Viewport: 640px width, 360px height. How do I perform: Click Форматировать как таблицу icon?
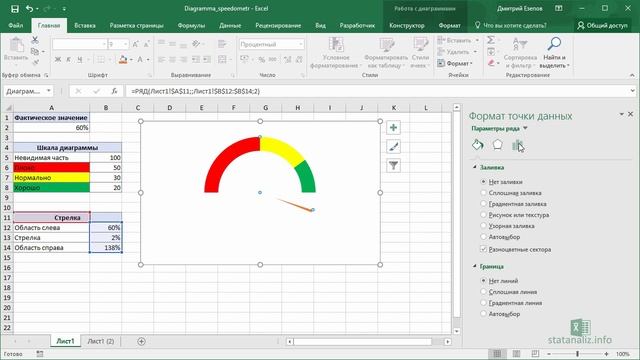point(386,44)
